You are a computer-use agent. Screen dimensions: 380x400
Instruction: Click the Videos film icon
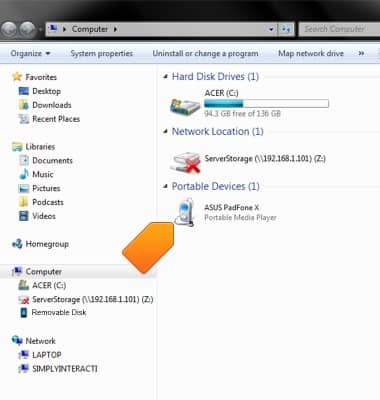point(24,216)
